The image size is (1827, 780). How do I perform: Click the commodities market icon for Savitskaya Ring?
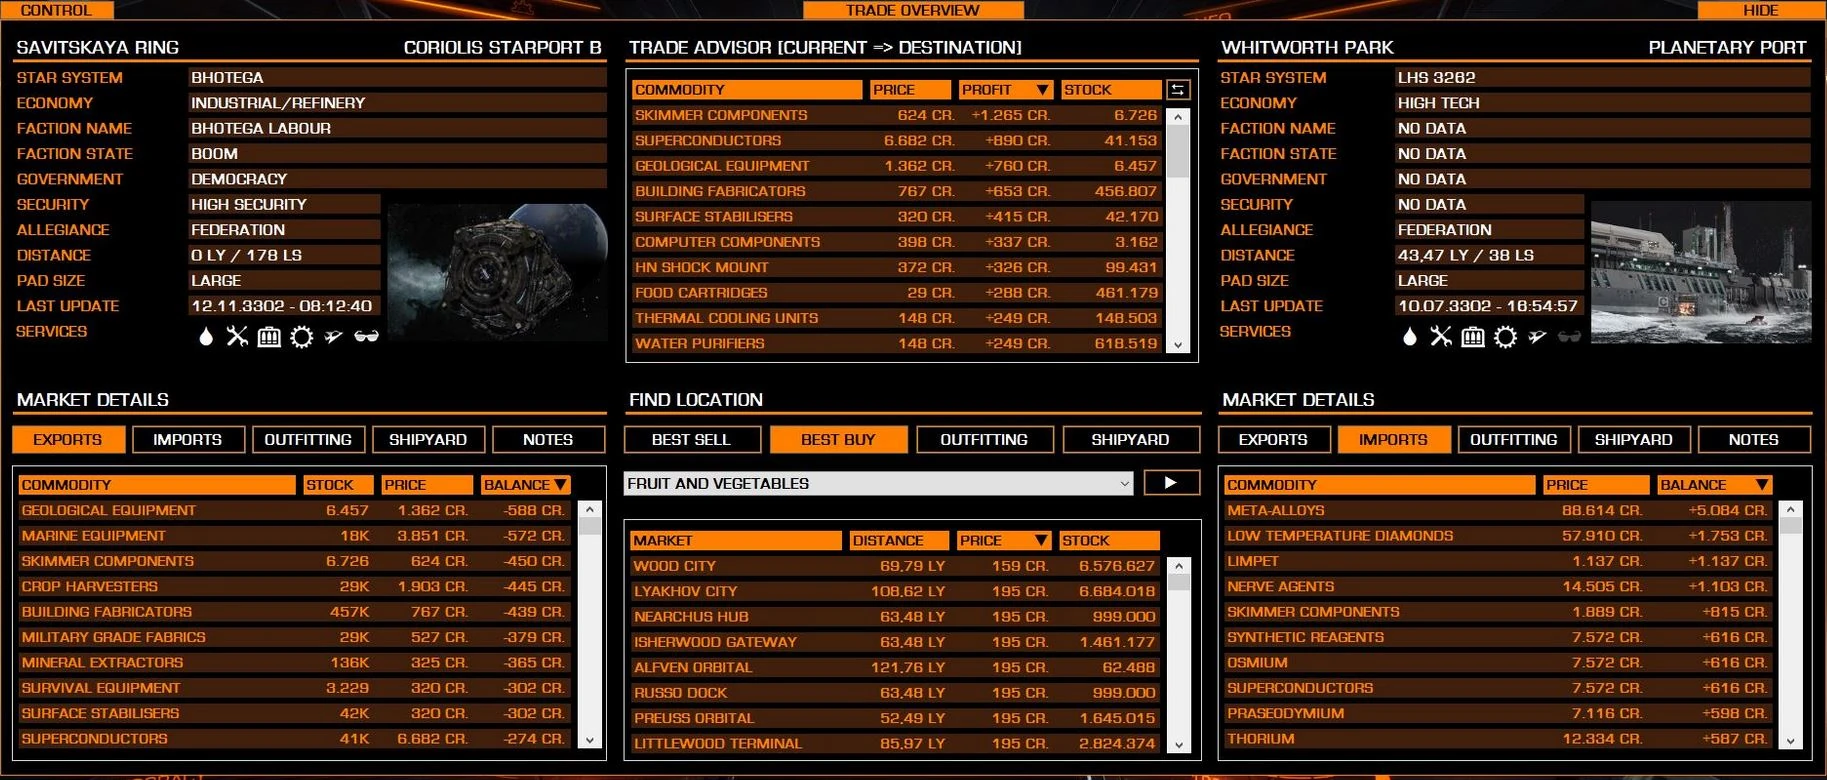point(269,337)
